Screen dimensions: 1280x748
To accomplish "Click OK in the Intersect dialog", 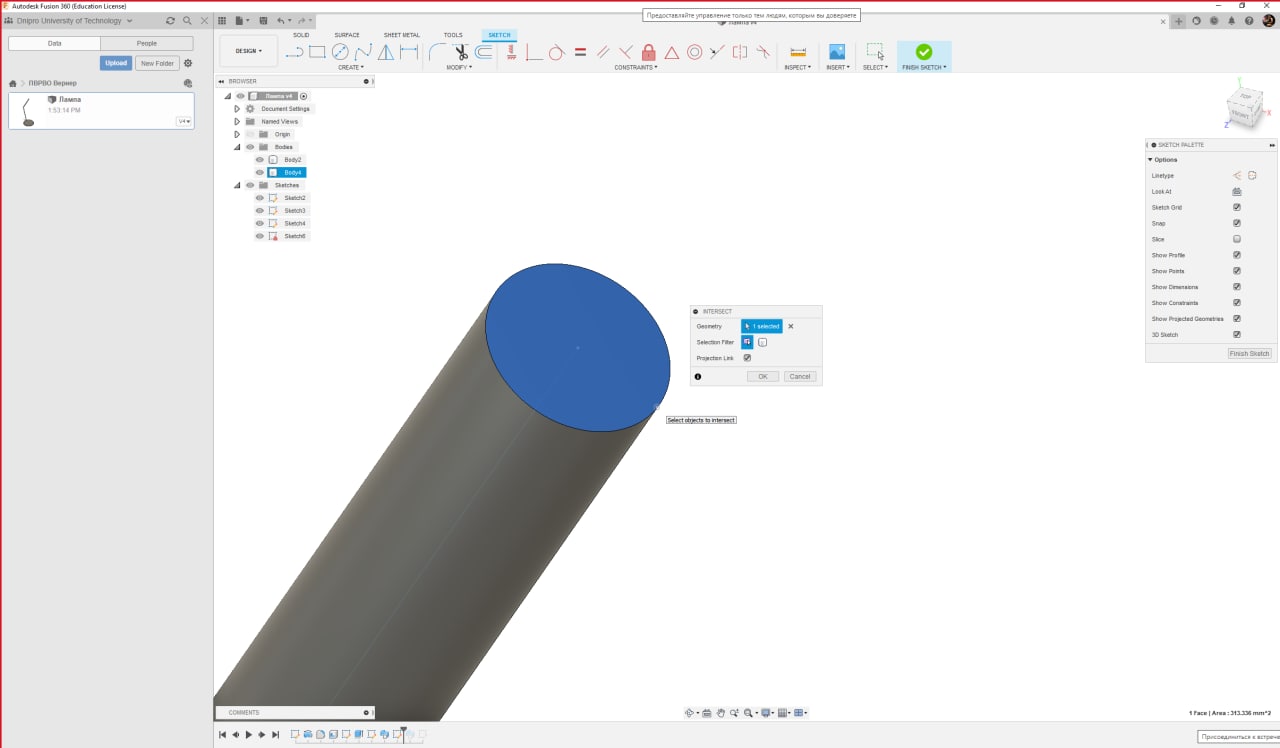I will click(762, 377).
